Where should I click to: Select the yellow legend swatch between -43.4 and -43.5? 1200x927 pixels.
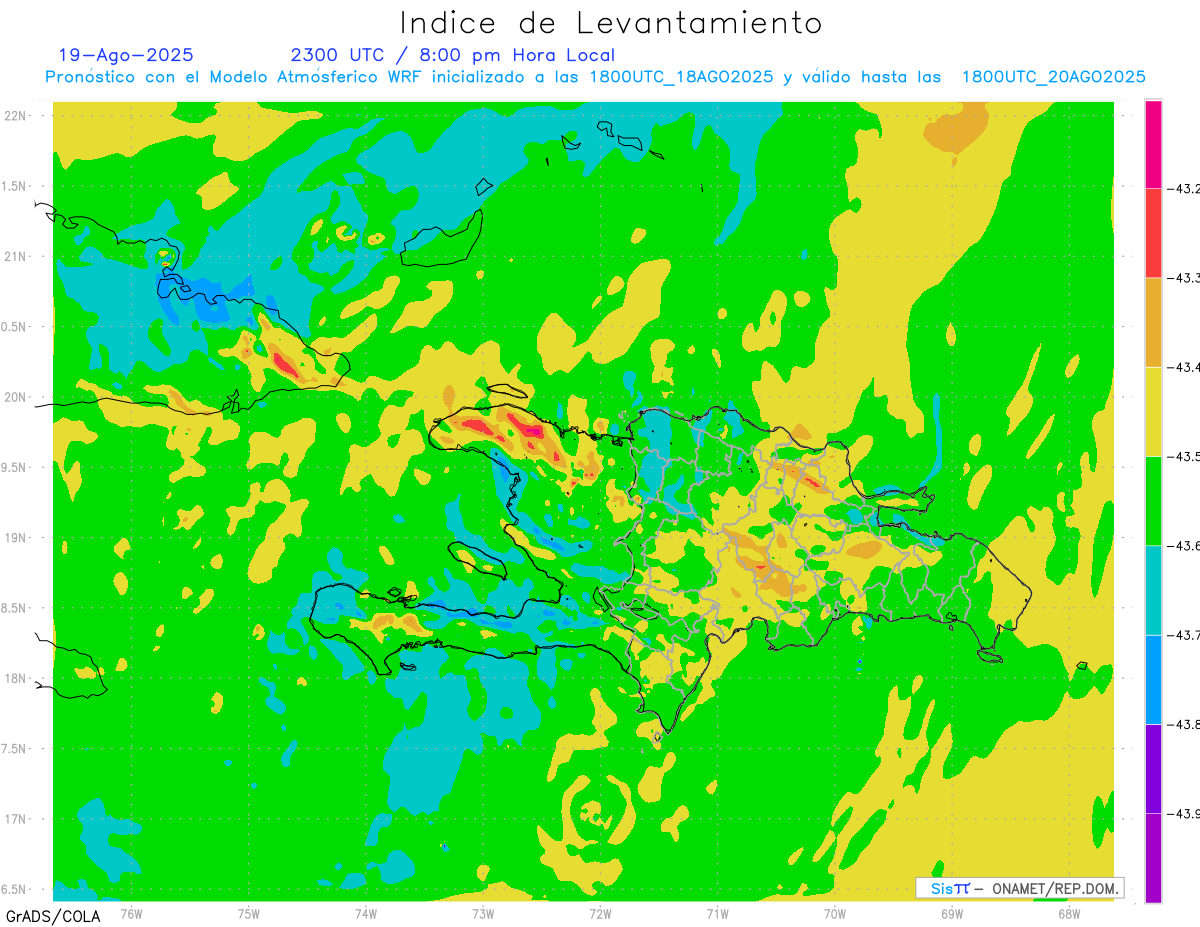coord(1153,411)
